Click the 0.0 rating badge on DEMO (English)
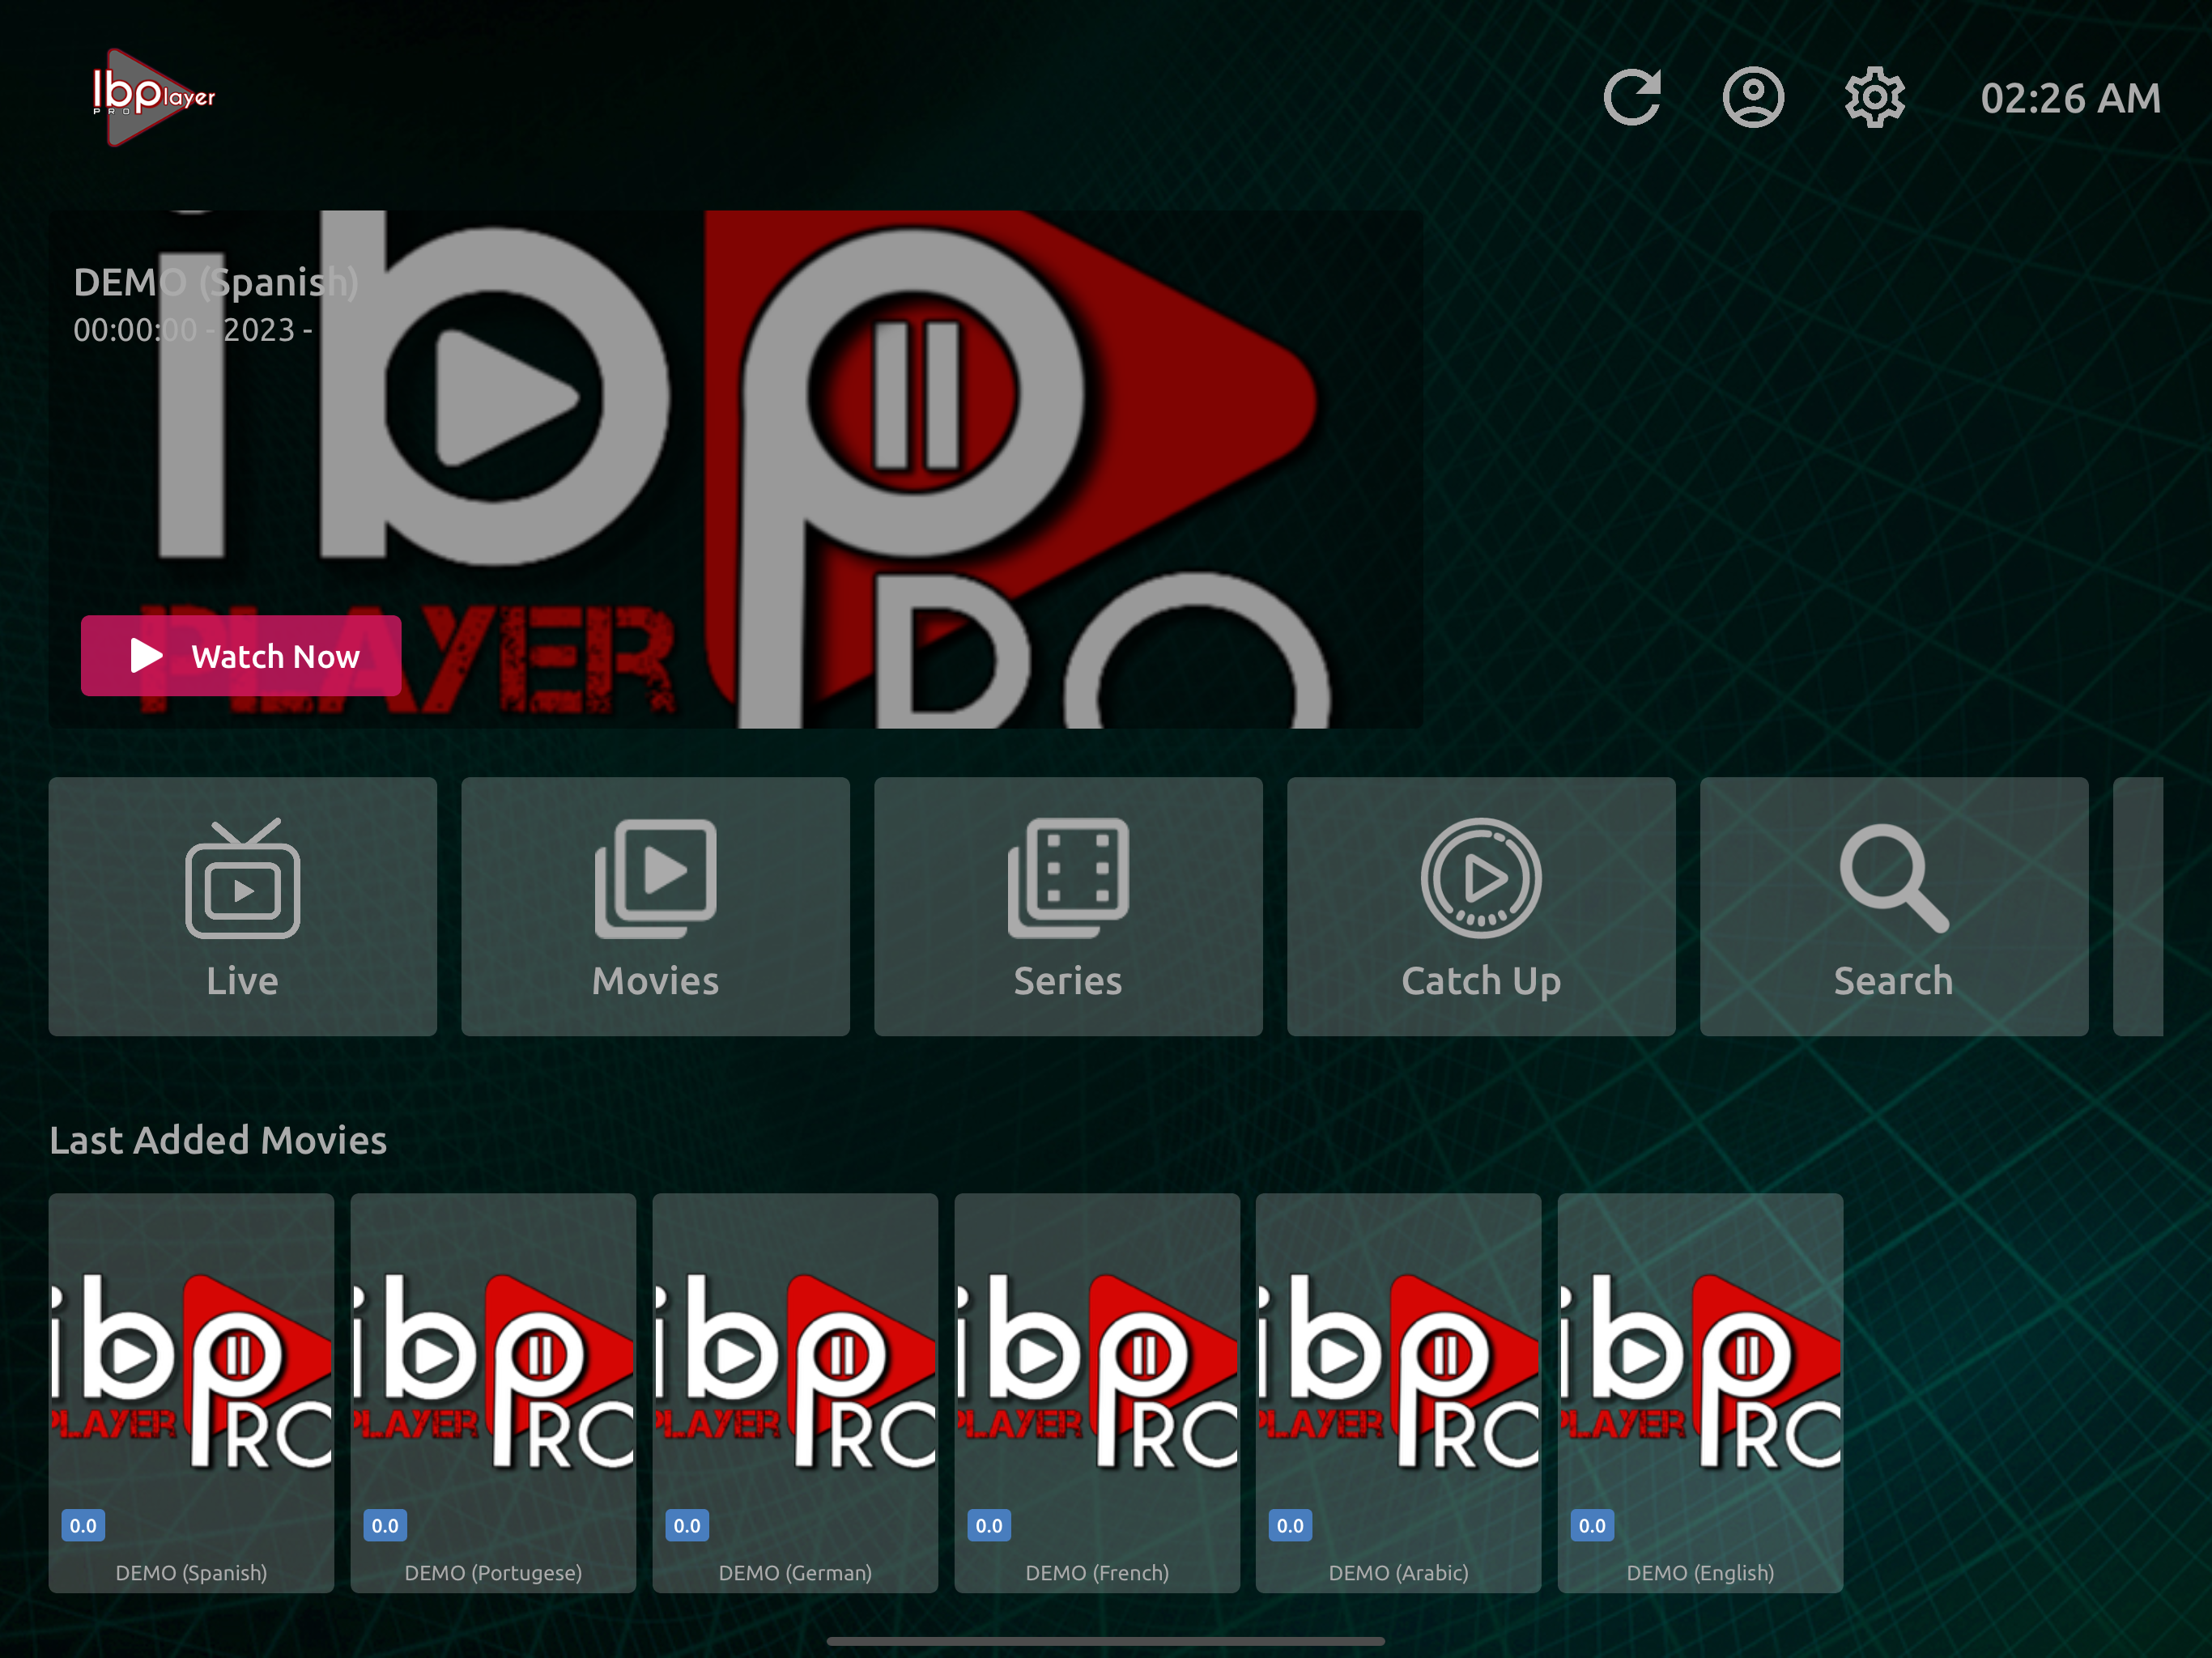Viewport: 2212px width, 1658px height. pyautogui.click(x=1592, y=1525)
